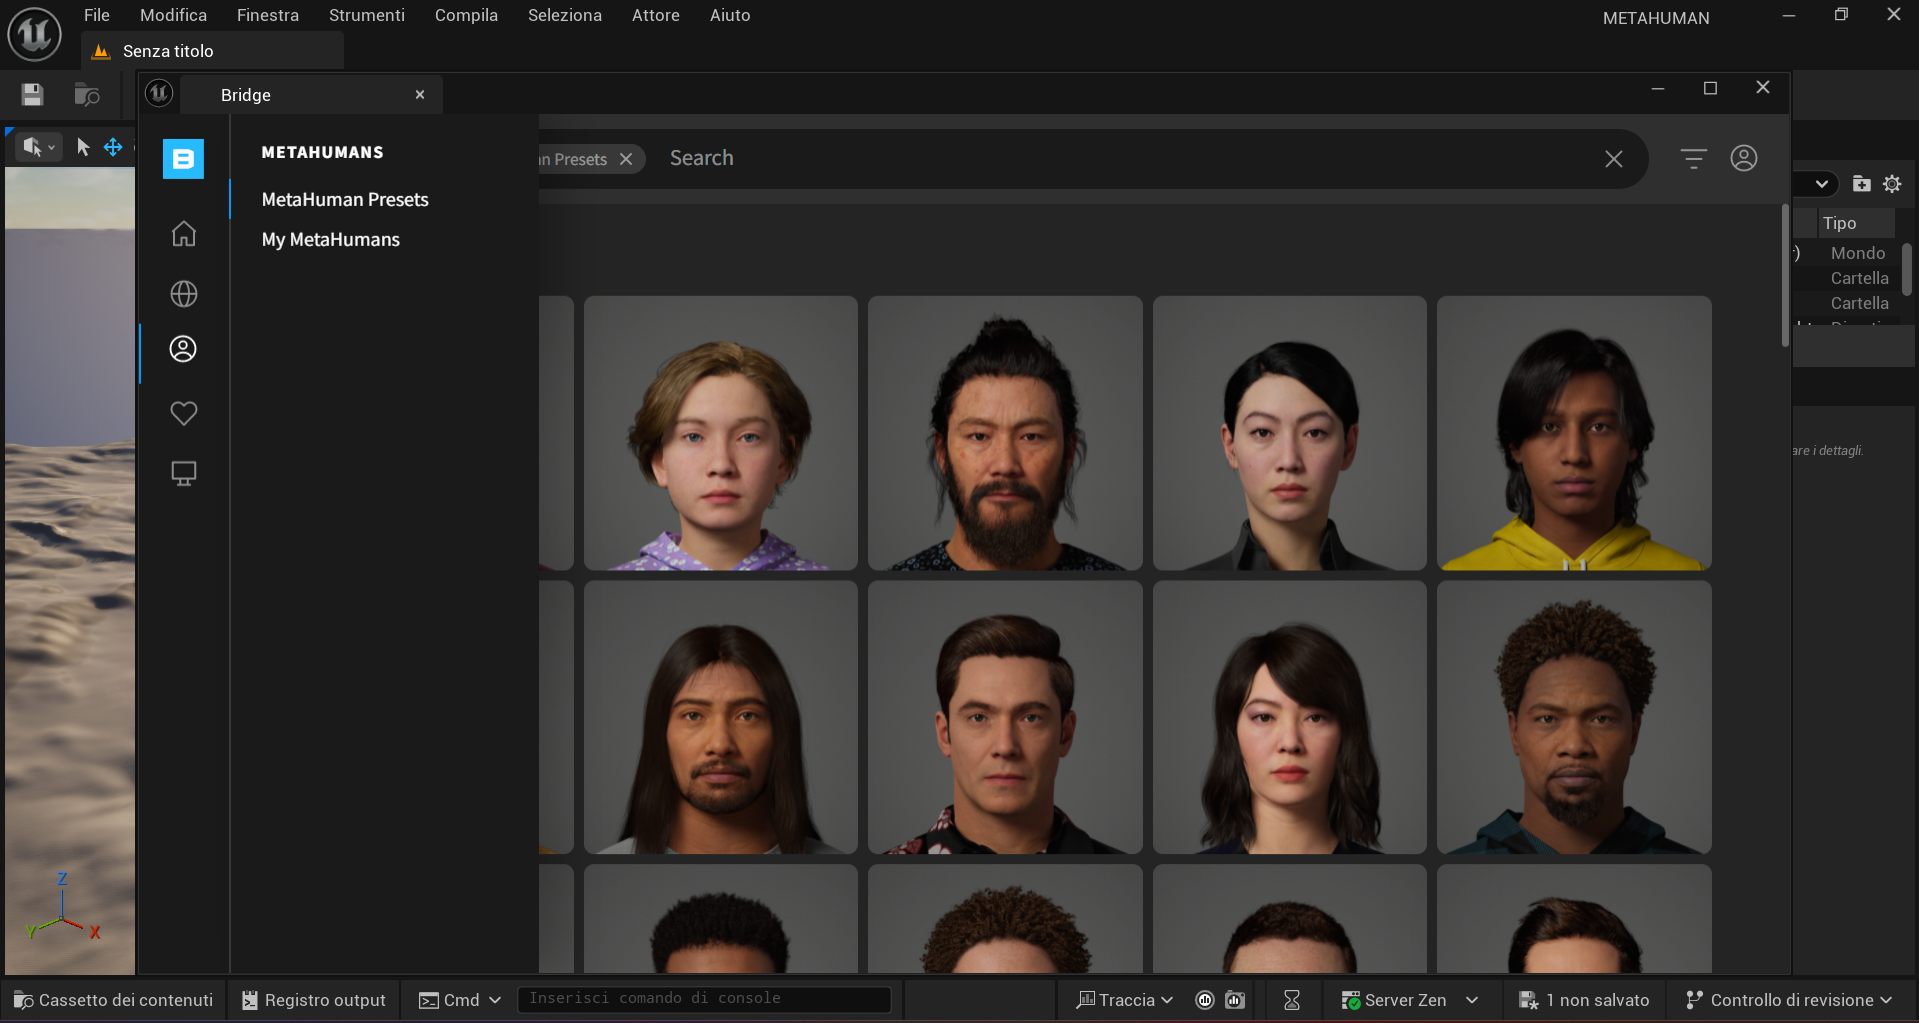The width and height of the screenshot is (1919, 1023).
Task: Click the Bridge user account icon
Action: 1743,159
